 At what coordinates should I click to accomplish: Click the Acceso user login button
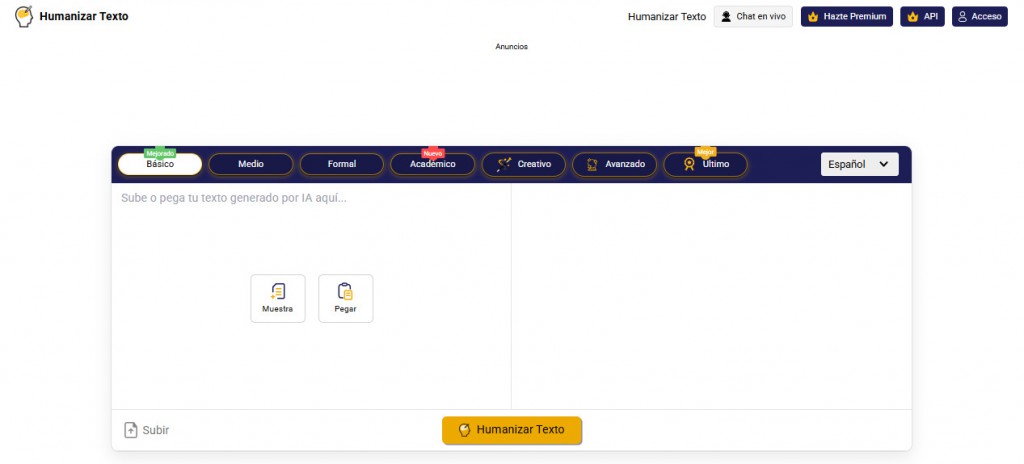(979, 17)
